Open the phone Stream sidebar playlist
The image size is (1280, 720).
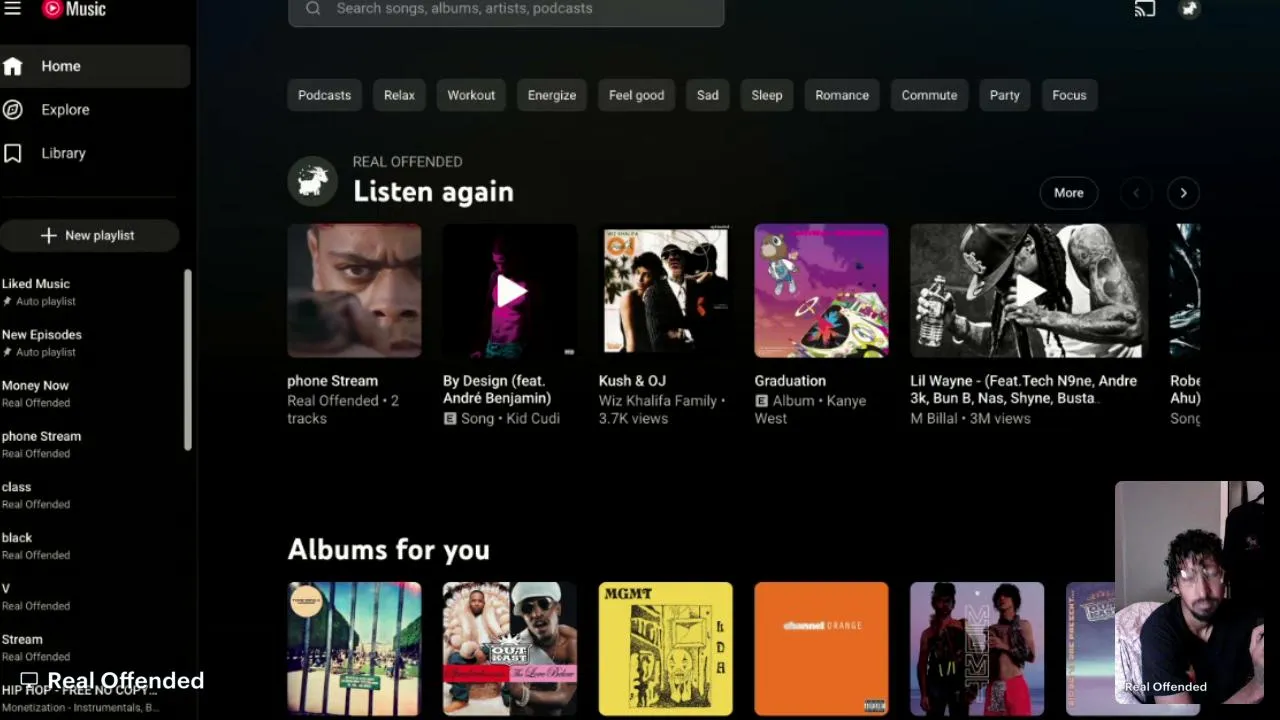90,445
